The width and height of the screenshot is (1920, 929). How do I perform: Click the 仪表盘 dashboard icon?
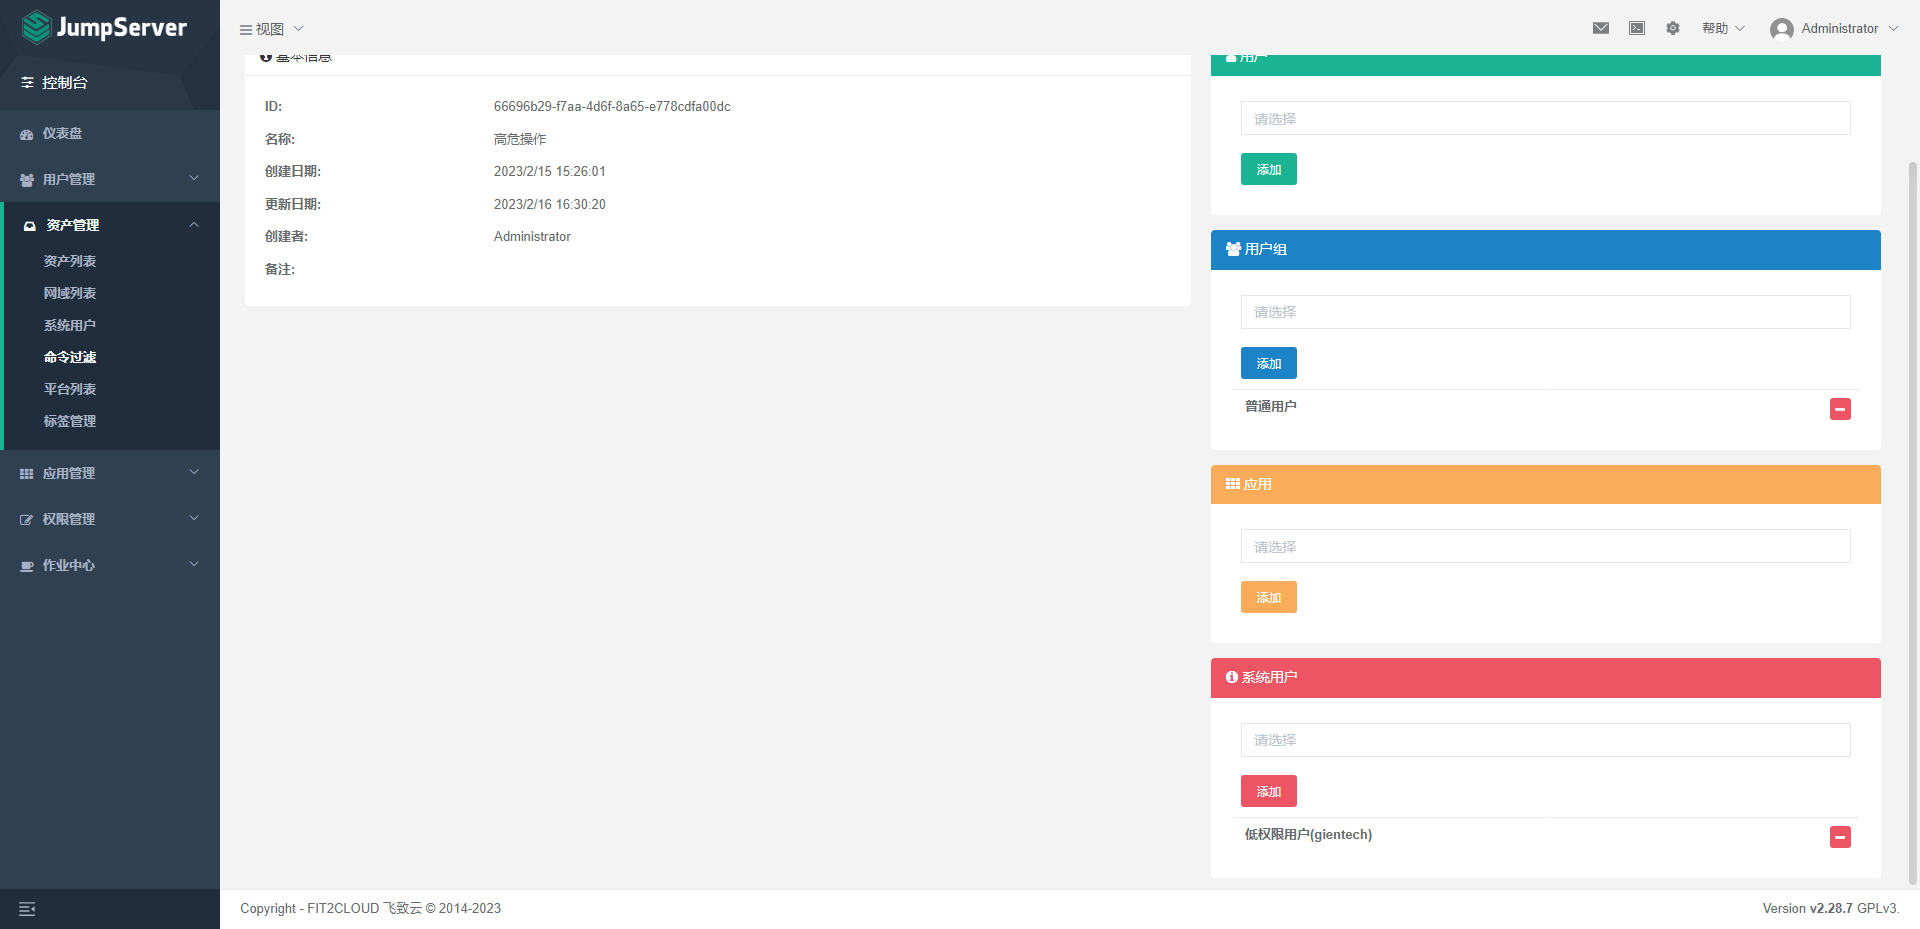point(27,134)
